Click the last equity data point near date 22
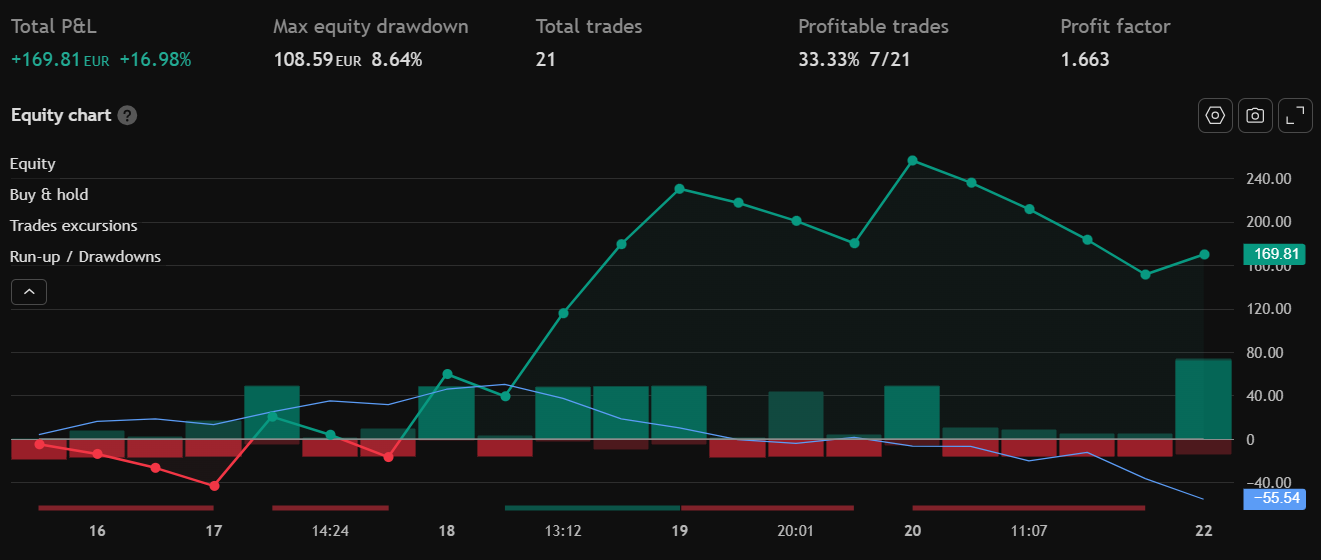Image resolution: width=1321 pixels, height=560 pixels. 1204,255
